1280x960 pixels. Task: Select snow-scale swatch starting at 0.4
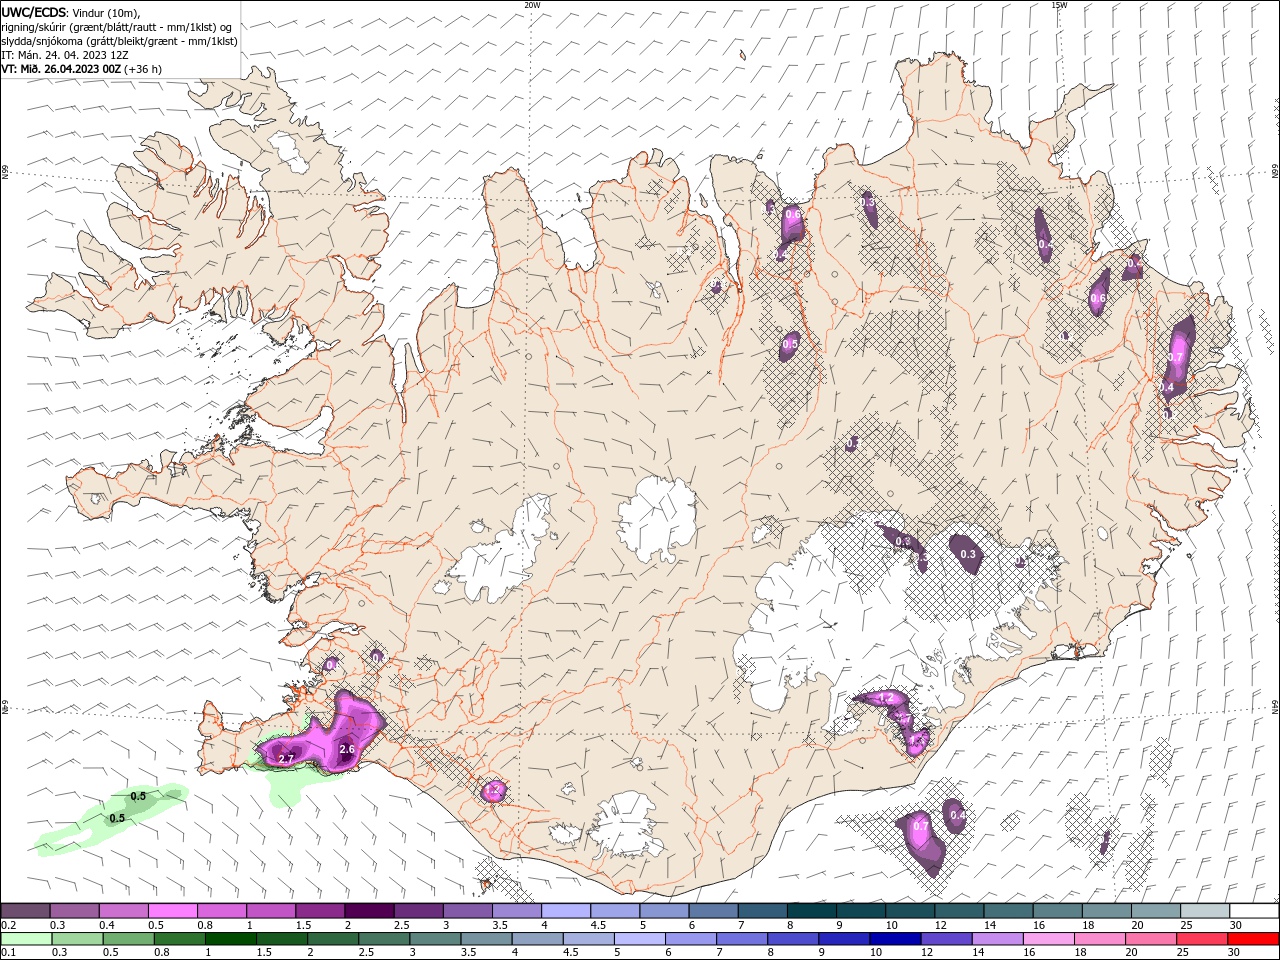pos(123,911)
